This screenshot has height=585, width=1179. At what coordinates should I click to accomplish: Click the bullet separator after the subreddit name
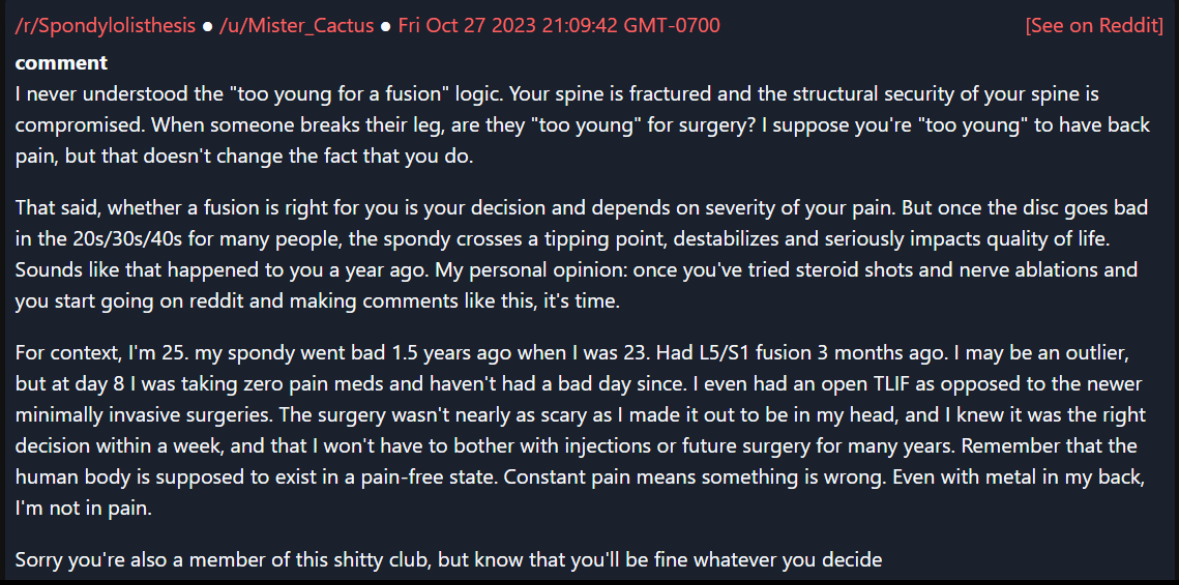coord(208,26)
